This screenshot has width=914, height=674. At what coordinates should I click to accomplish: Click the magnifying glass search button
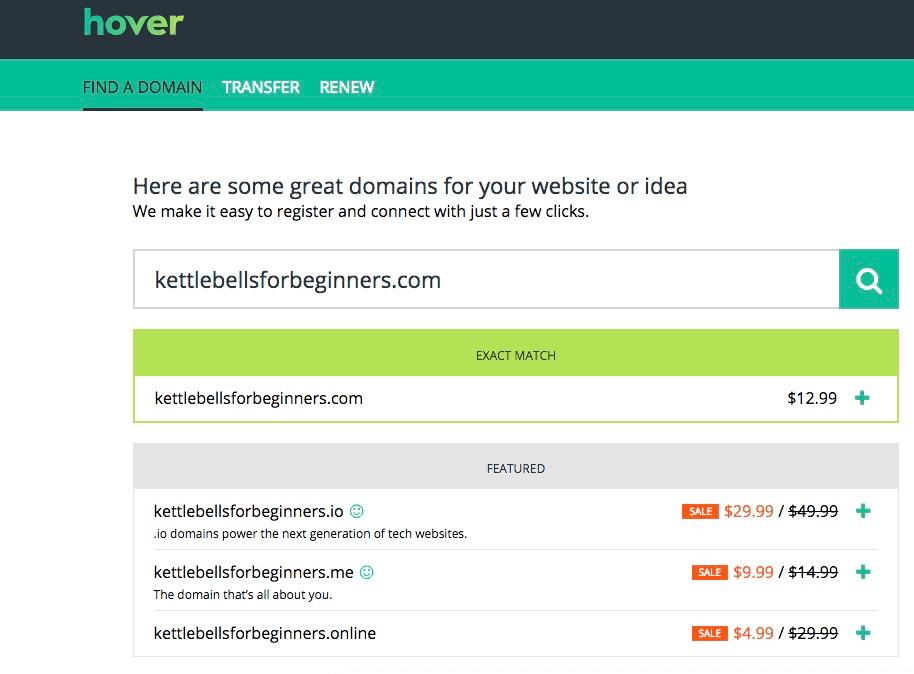pyautogui.click(x=869, y=279)
